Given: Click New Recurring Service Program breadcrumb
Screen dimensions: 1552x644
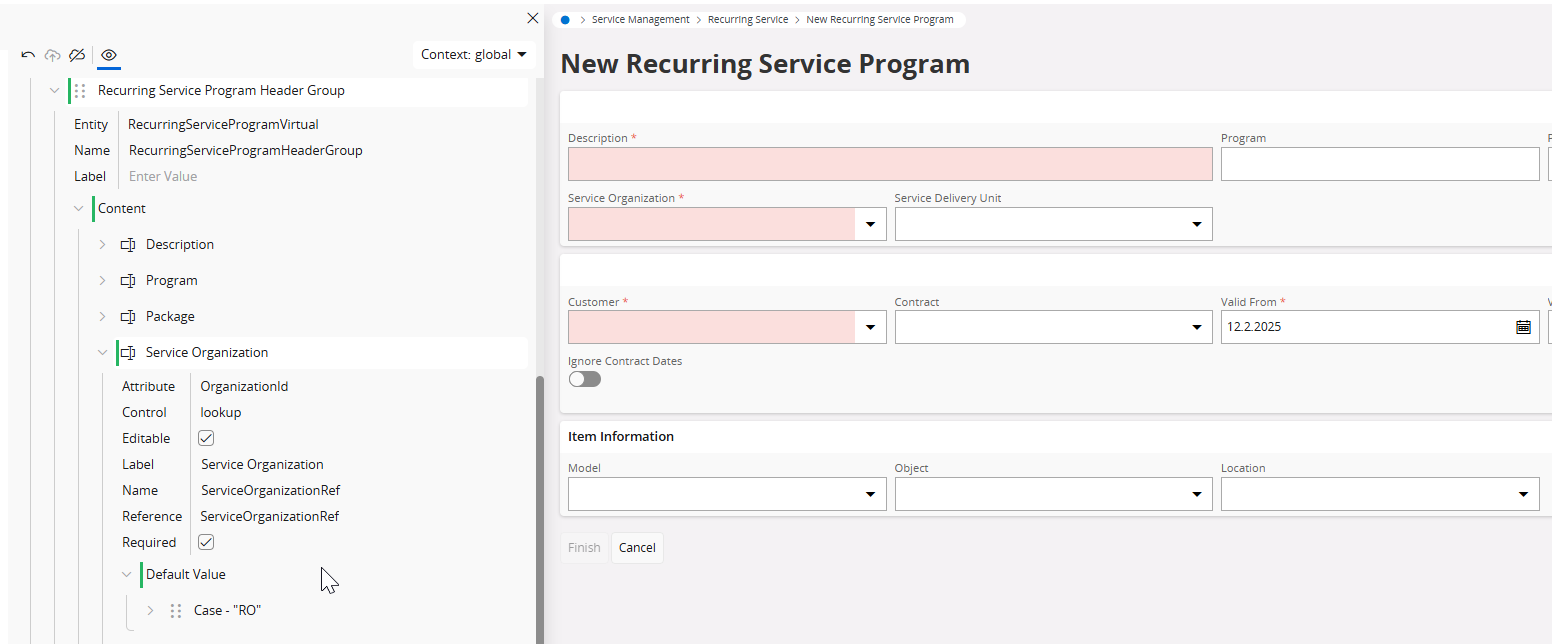Looking at the screenshot, I should click(880, 19).
